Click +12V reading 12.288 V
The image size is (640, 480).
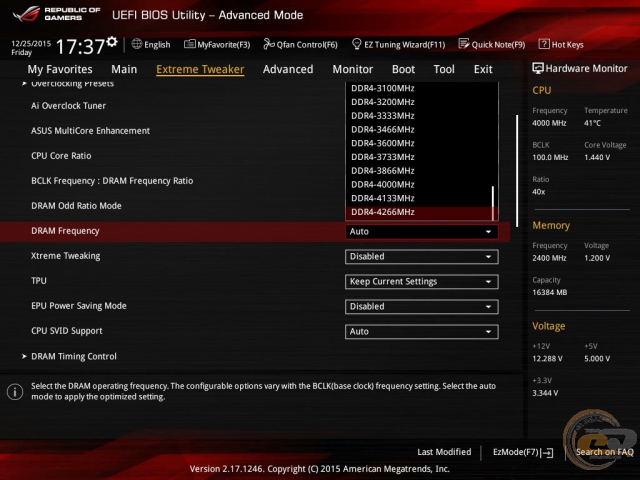[x=547, y=358]
